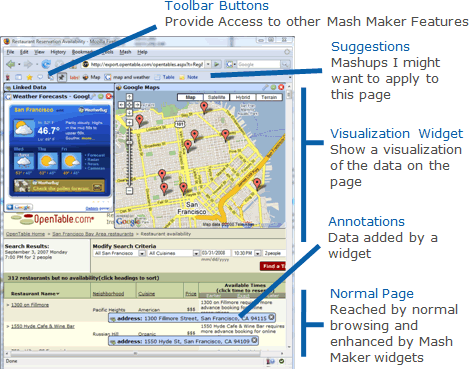Pan the map right with the arrow
This screenshot has height=369, width=469.
(137, 105)
